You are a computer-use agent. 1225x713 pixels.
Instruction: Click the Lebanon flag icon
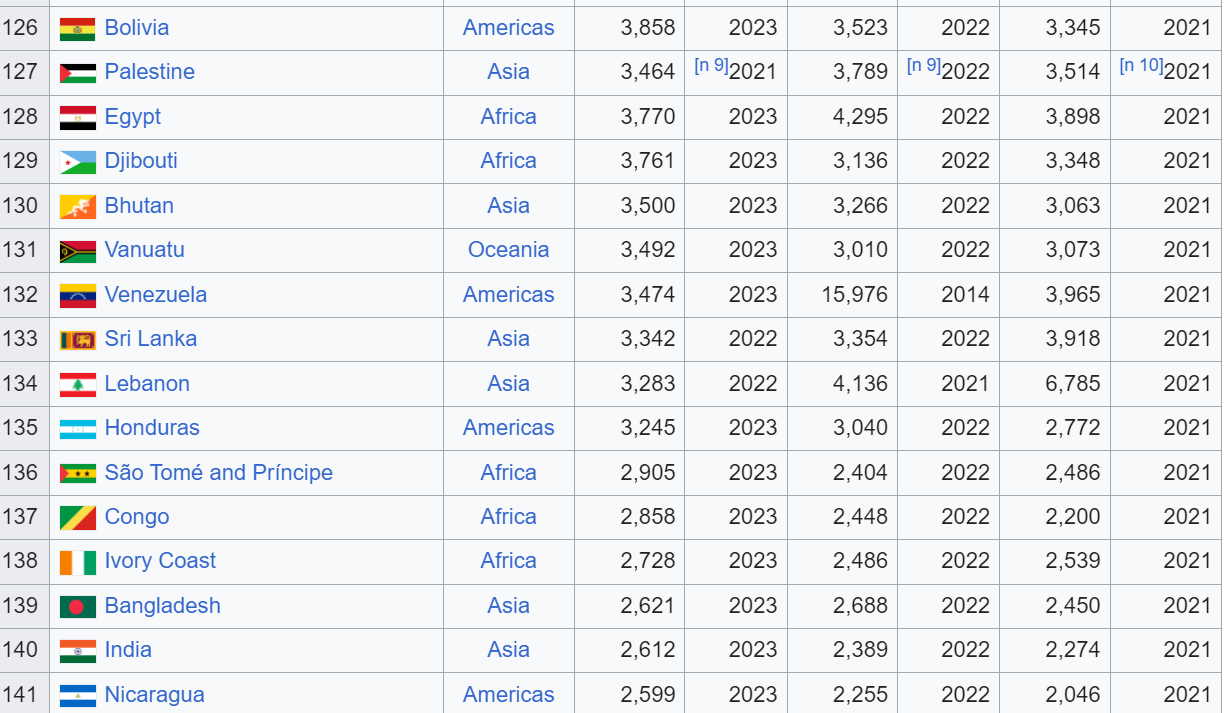78,384
